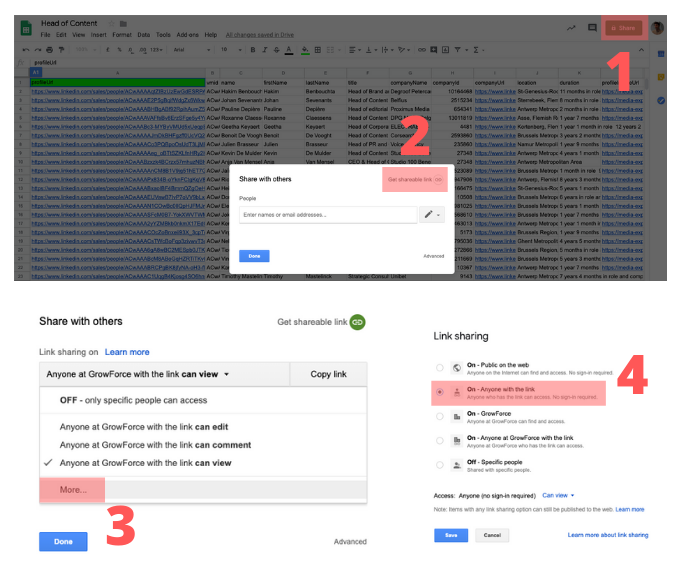Click the Copy link button
This screenshot has height=577, width=694.
[328, 374]
